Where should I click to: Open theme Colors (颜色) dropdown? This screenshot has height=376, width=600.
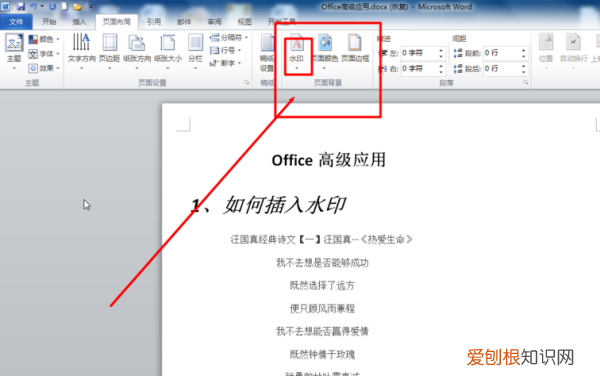[44, 39]
